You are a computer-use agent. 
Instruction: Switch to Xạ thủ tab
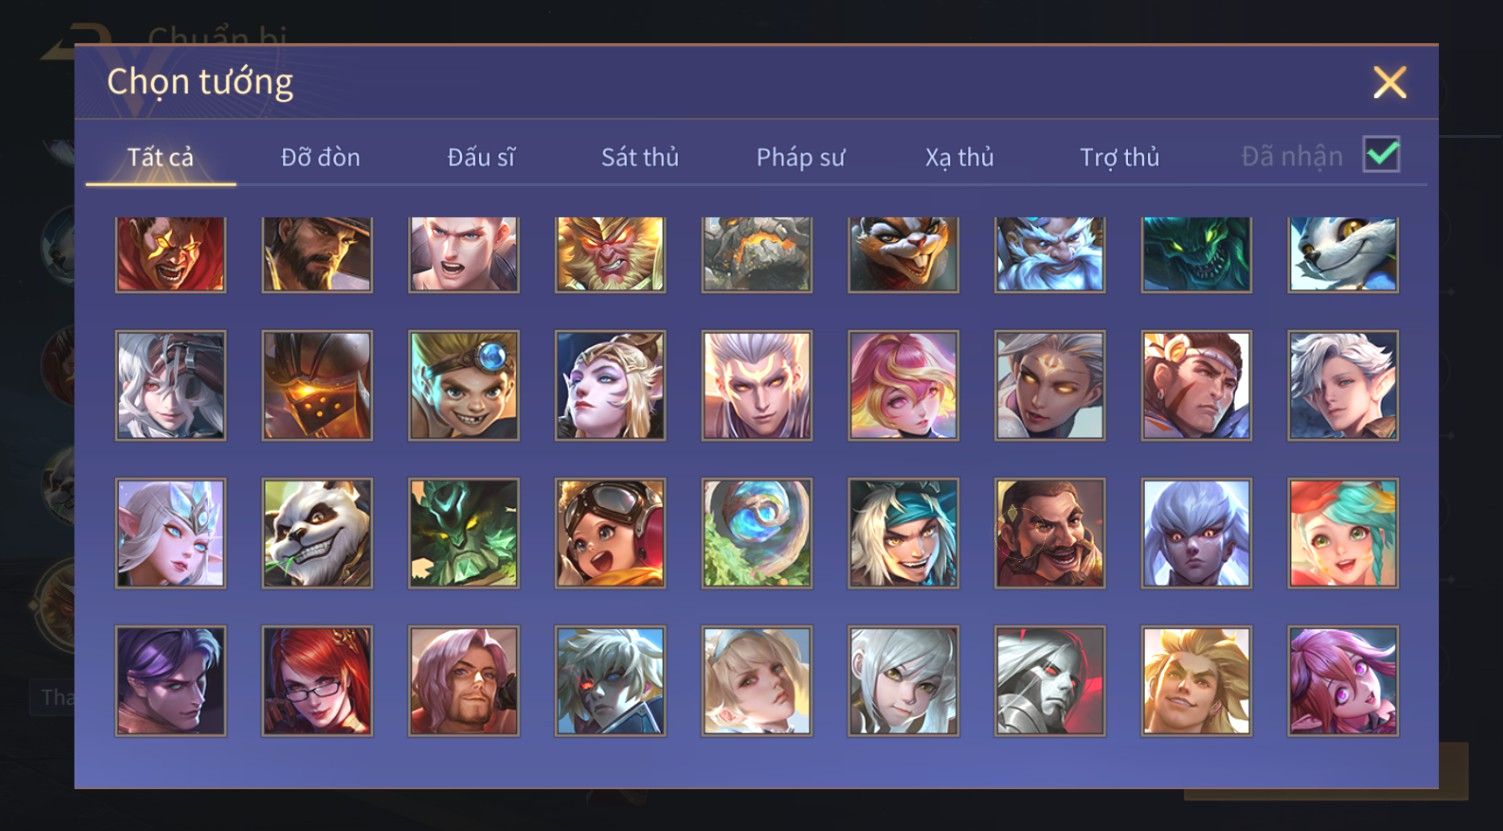960,157
